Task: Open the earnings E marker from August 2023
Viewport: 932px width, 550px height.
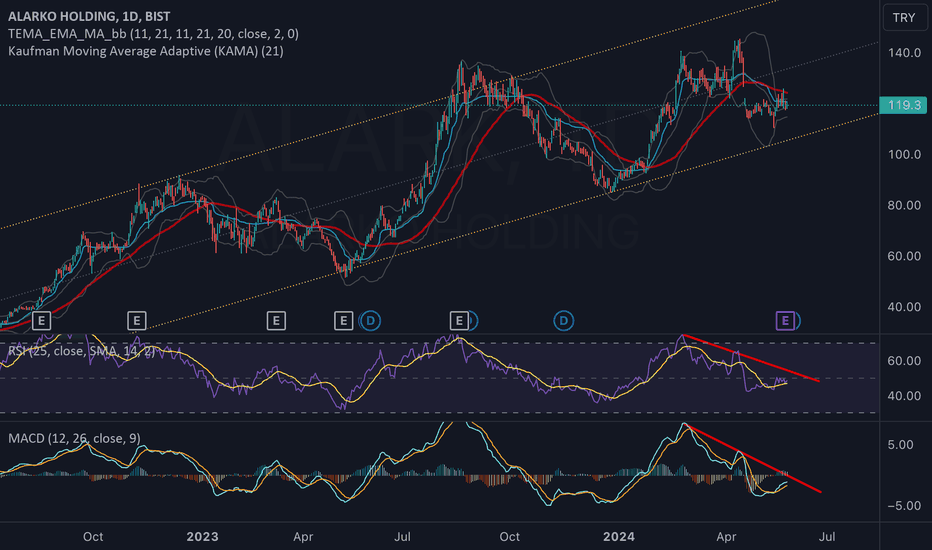Action: point(459,321)
